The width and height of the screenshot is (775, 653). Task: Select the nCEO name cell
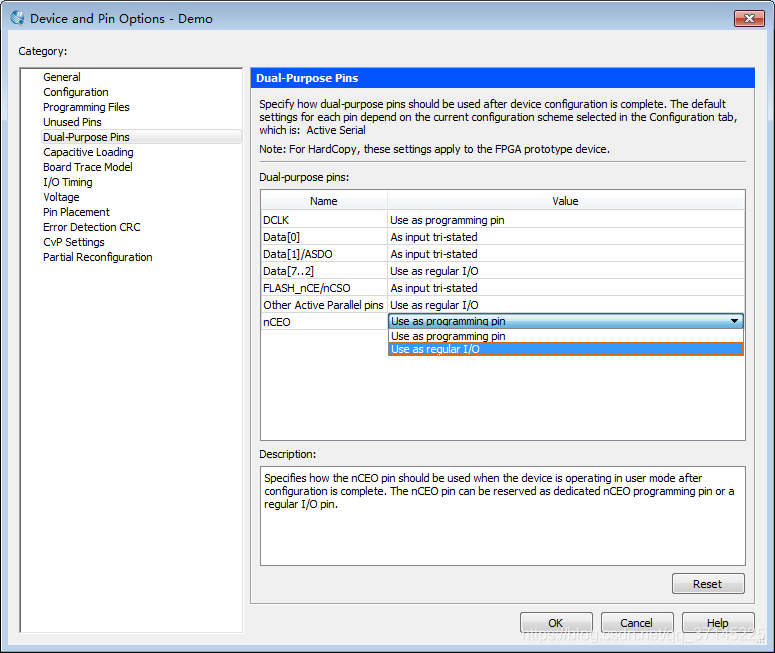pos(324,322)
